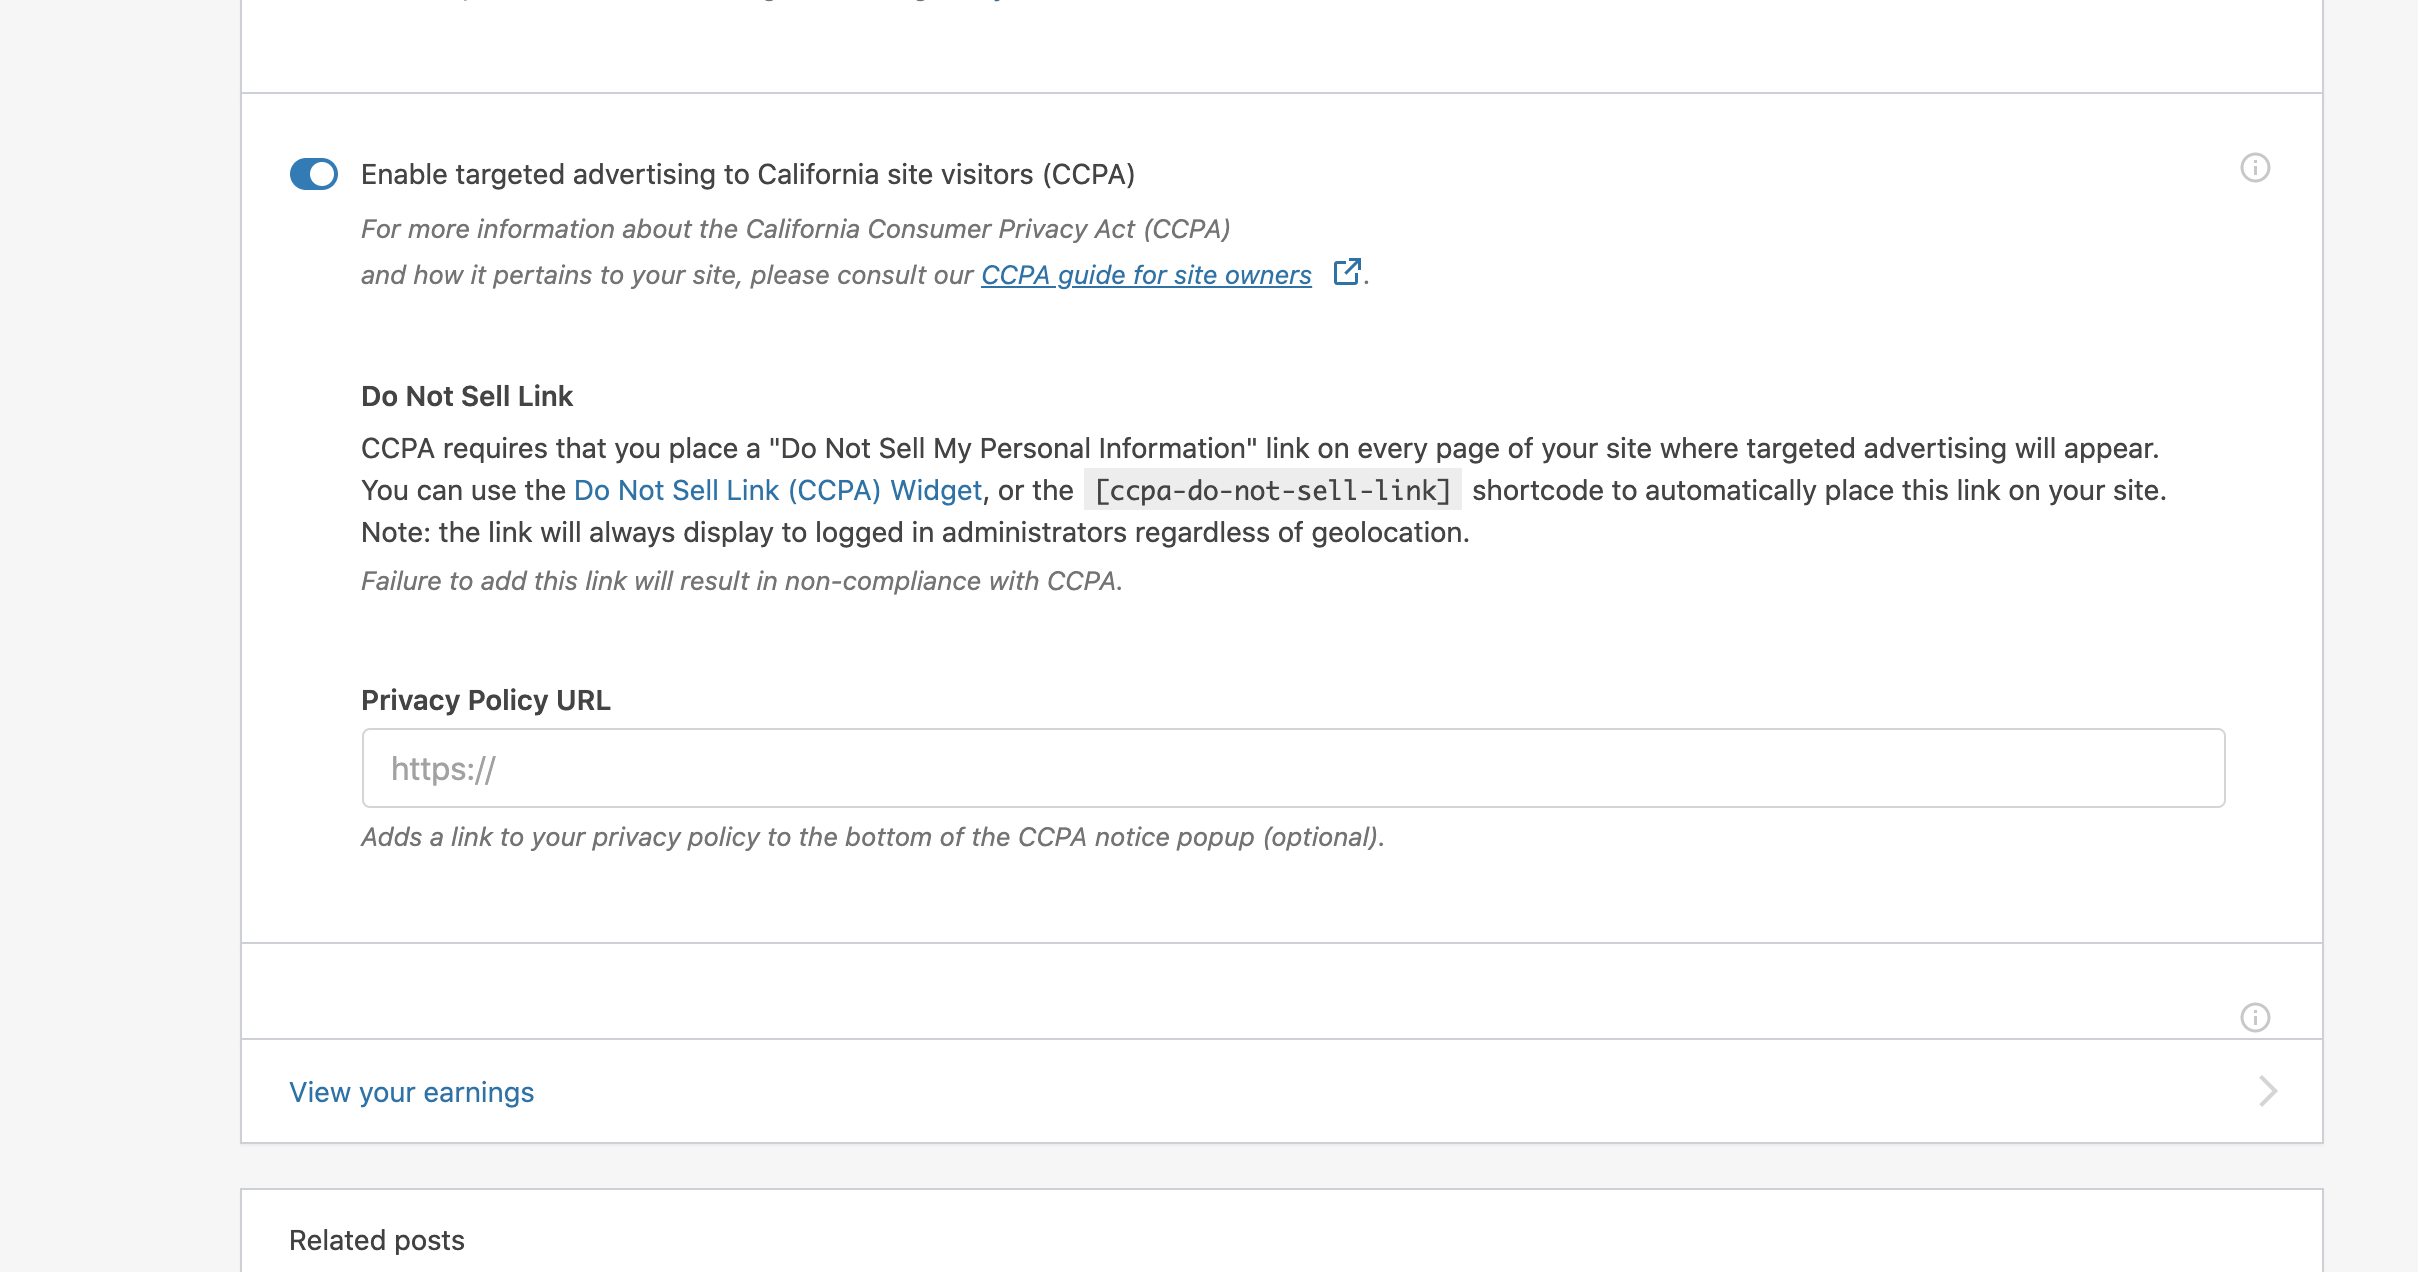
Task: Click chevron arrow in View your earnings row
Action: (x=2267, y=1091)
